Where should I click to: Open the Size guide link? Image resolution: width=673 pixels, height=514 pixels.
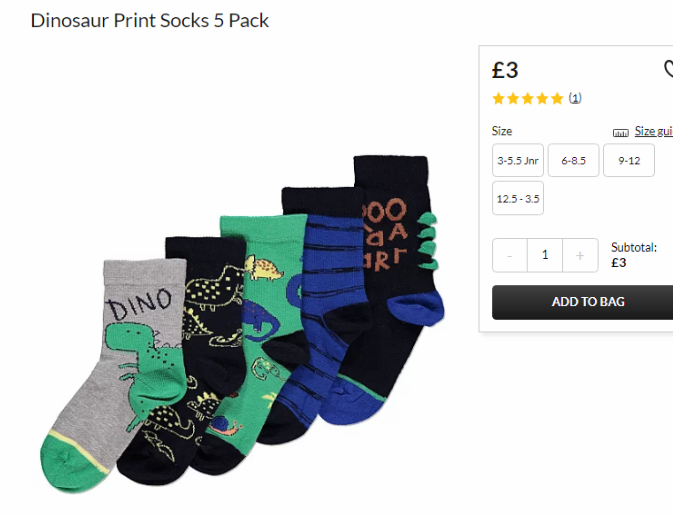[x=653, y=131]
